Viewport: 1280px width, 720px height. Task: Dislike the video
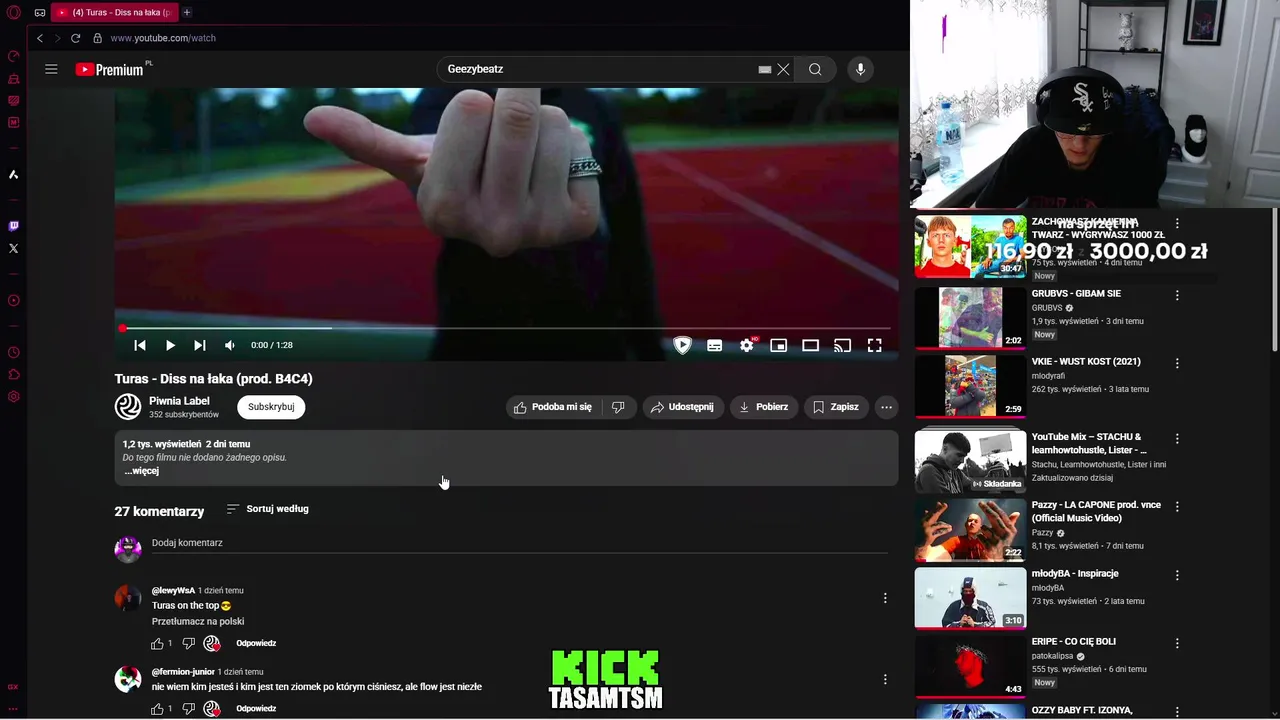pyautogui.click(x=618, y=407)
